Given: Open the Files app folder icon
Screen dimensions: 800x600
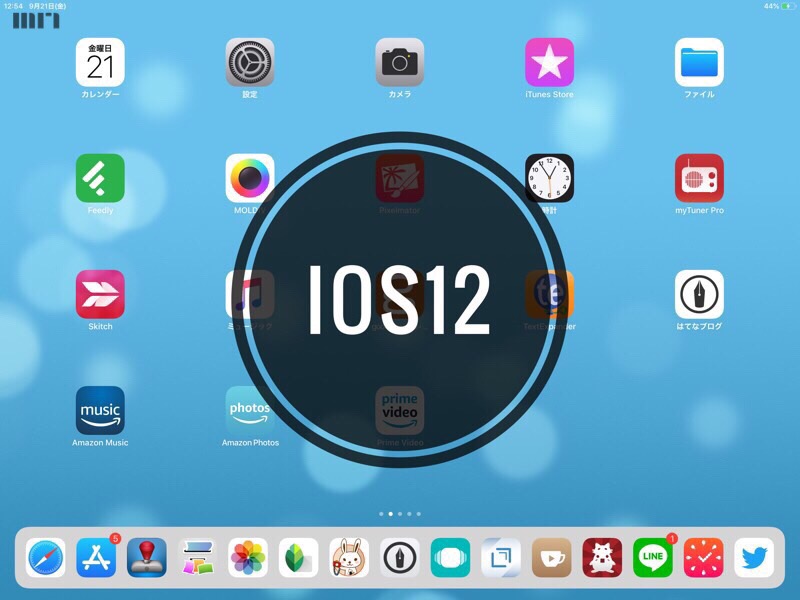Looking at the screenshot, I should tap(699, 62).
